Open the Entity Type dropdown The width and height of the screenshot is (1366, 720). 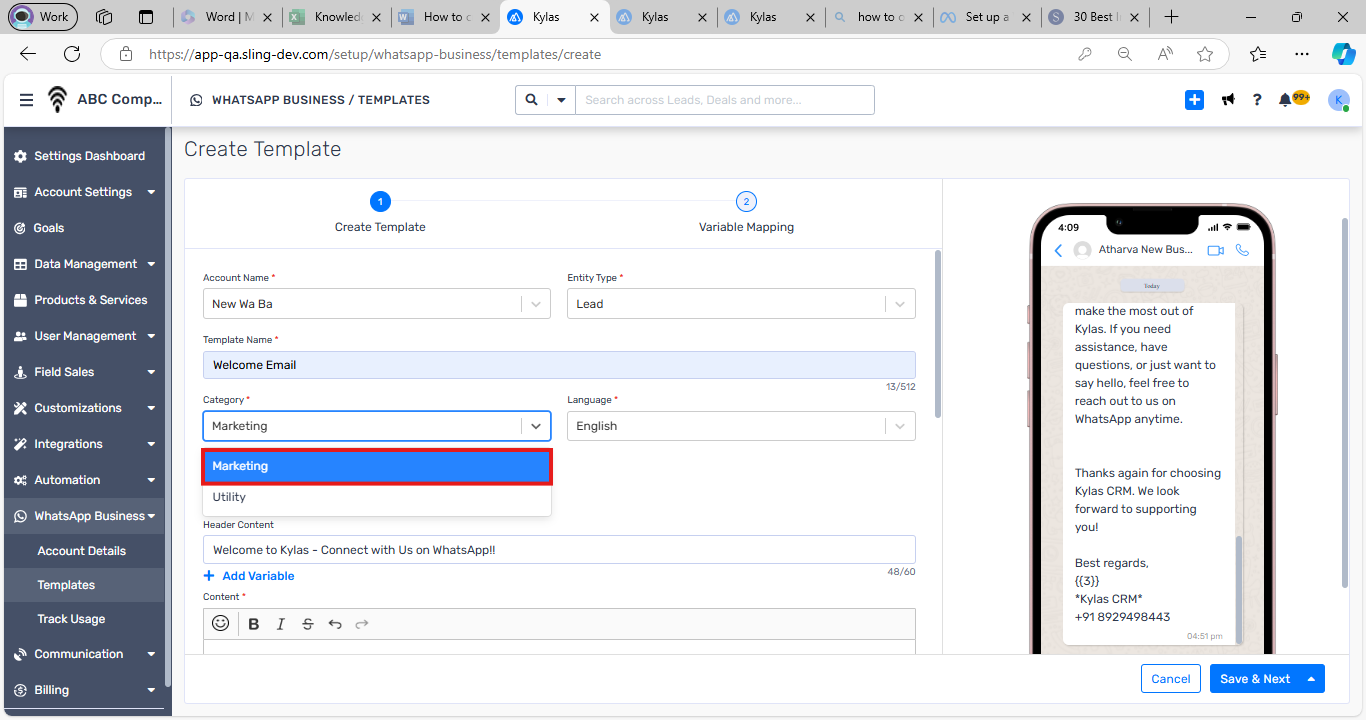[x=741, y=304]
